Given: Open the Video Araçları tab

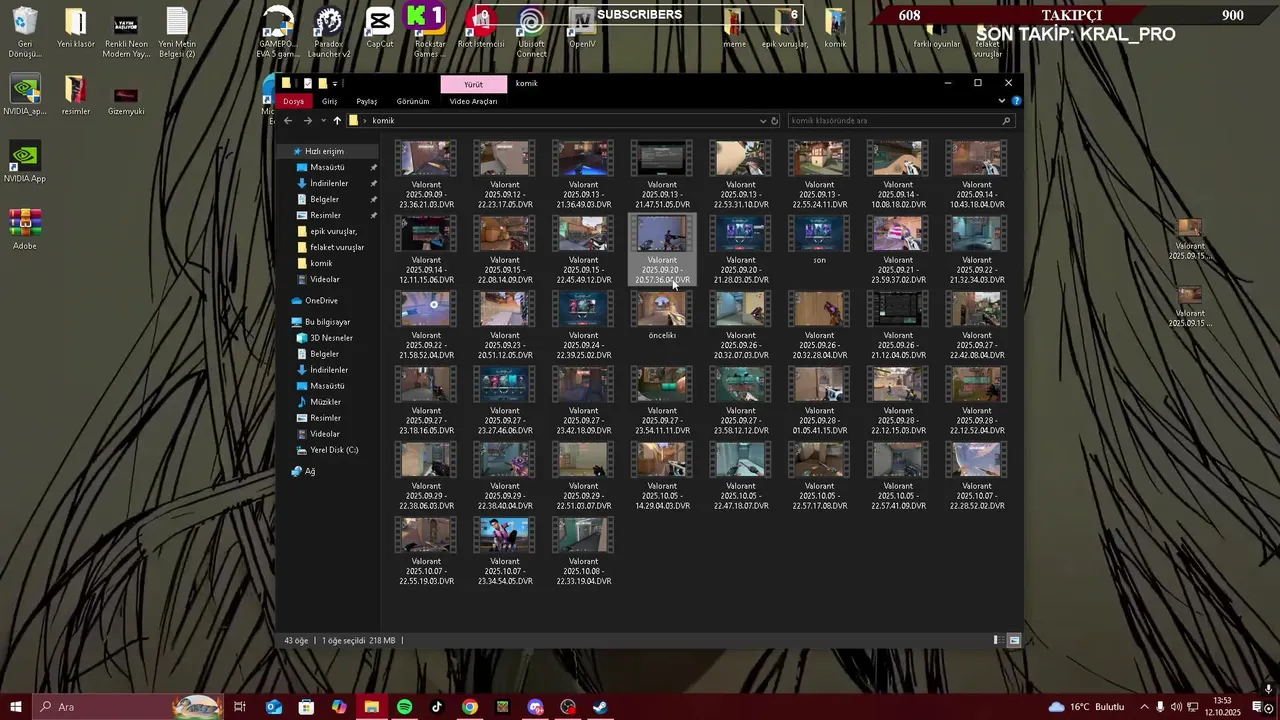Looking at the screenshot, I should coord(473,101).
